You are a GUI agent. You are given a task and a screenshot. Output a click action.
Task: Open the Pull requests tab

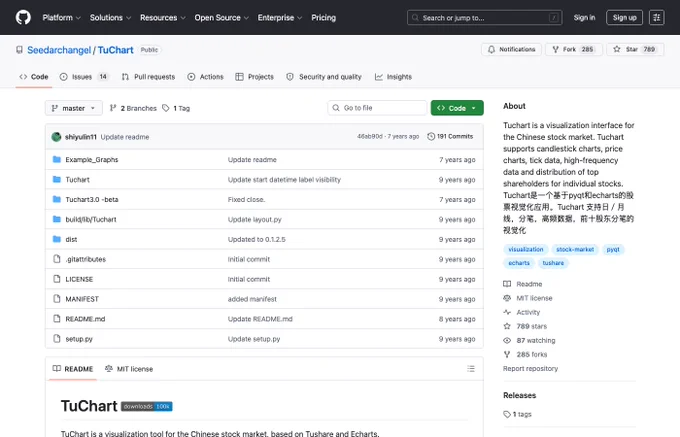148,77
